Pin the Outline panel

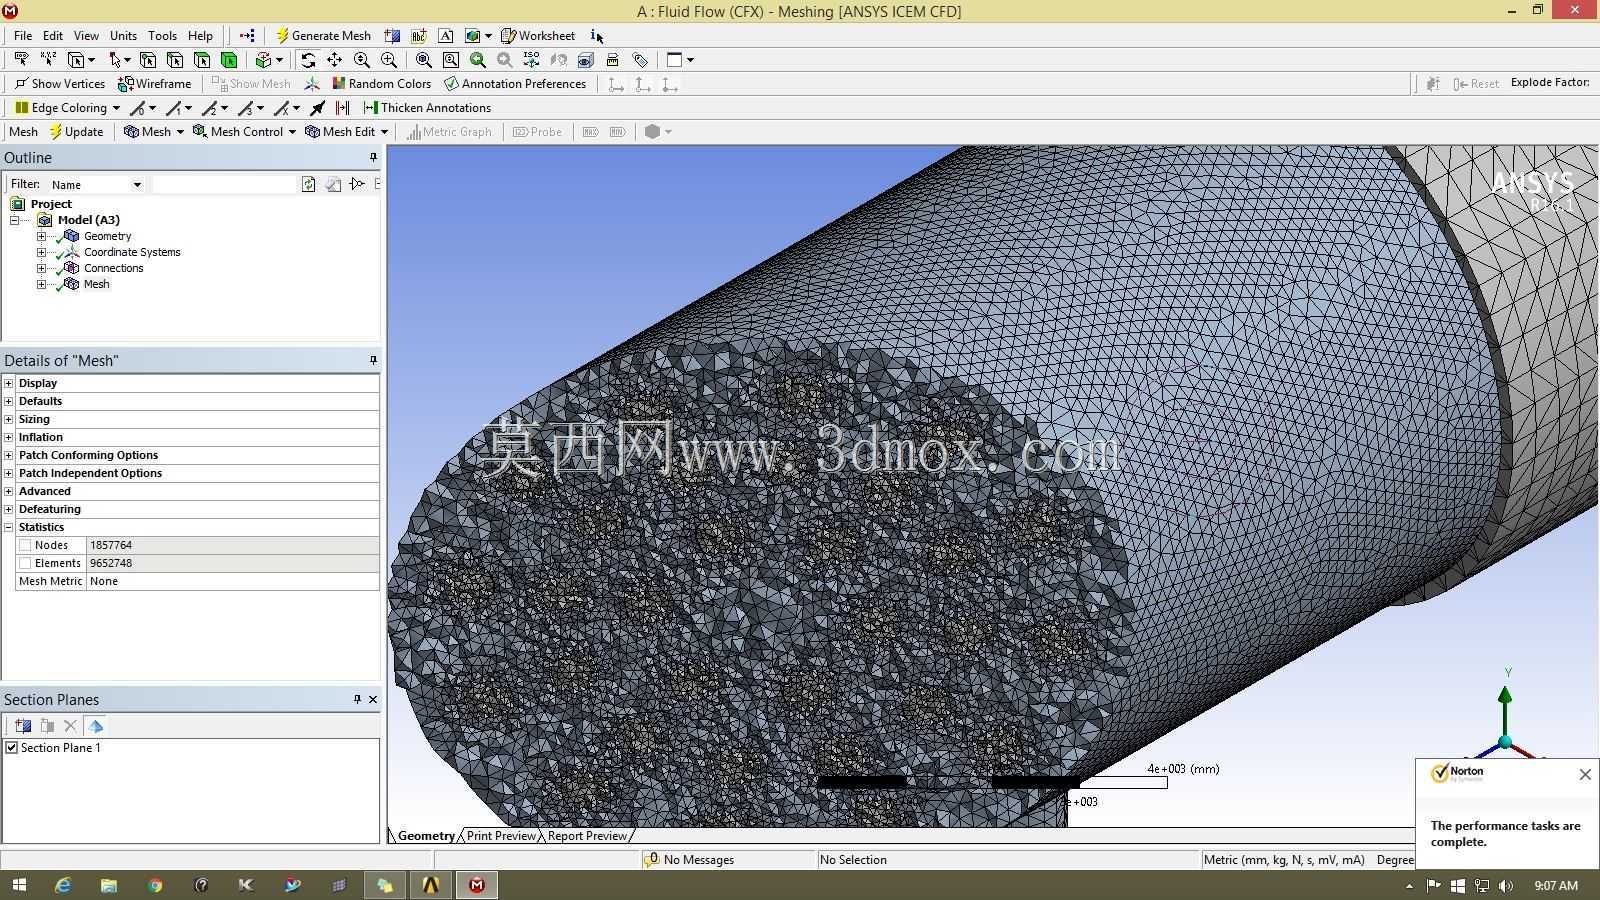coord(373,157)
